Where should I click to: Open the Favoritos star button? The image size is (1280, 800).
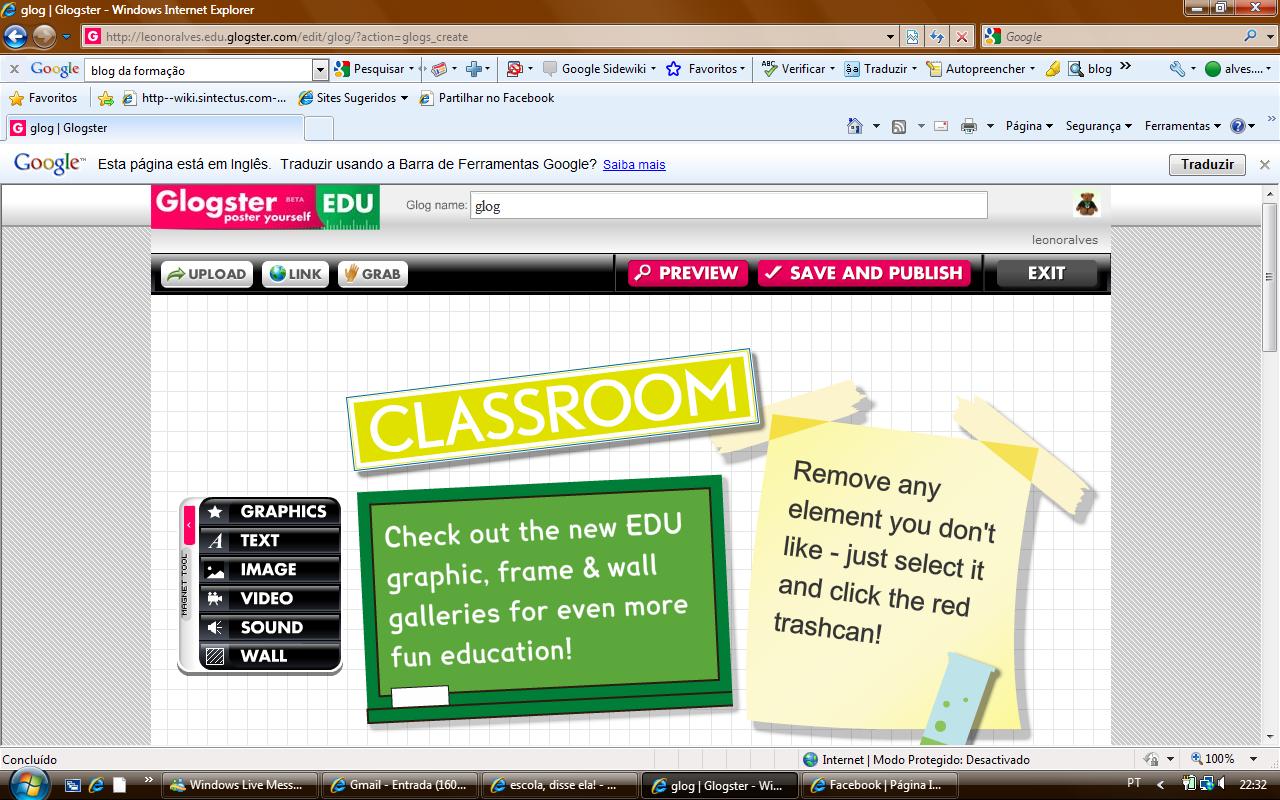(43, 98)
